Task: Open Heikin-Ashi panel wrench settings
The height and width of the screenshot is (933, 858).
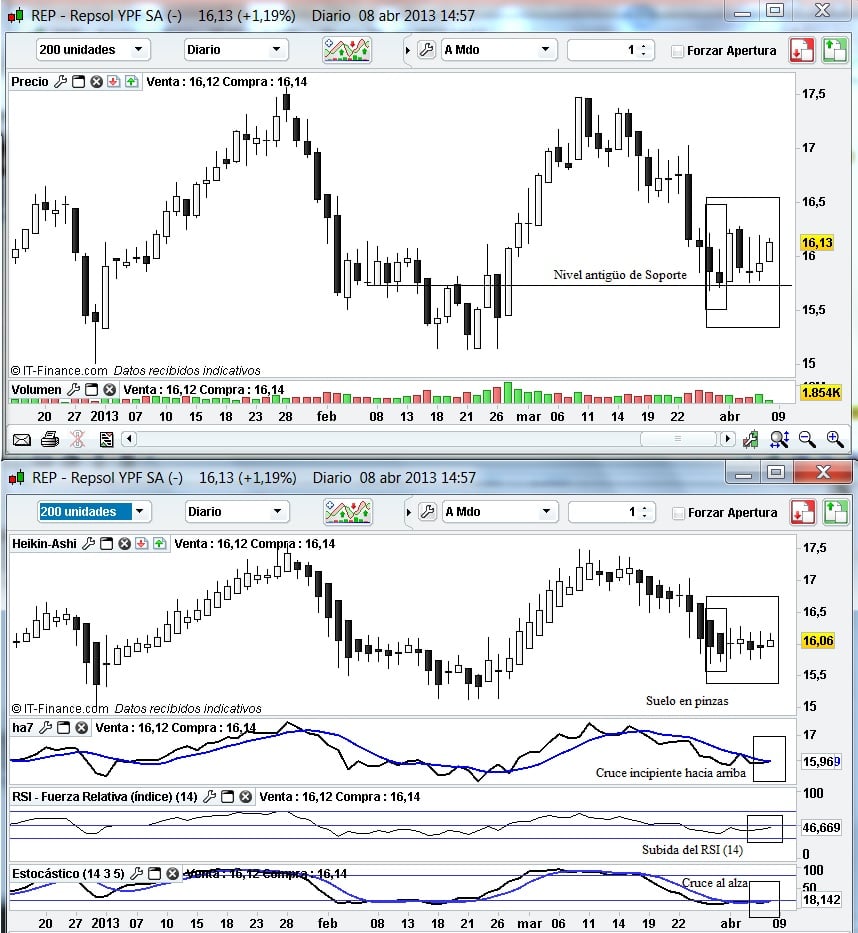Action: pyautogui.click(x=89, y=543)
